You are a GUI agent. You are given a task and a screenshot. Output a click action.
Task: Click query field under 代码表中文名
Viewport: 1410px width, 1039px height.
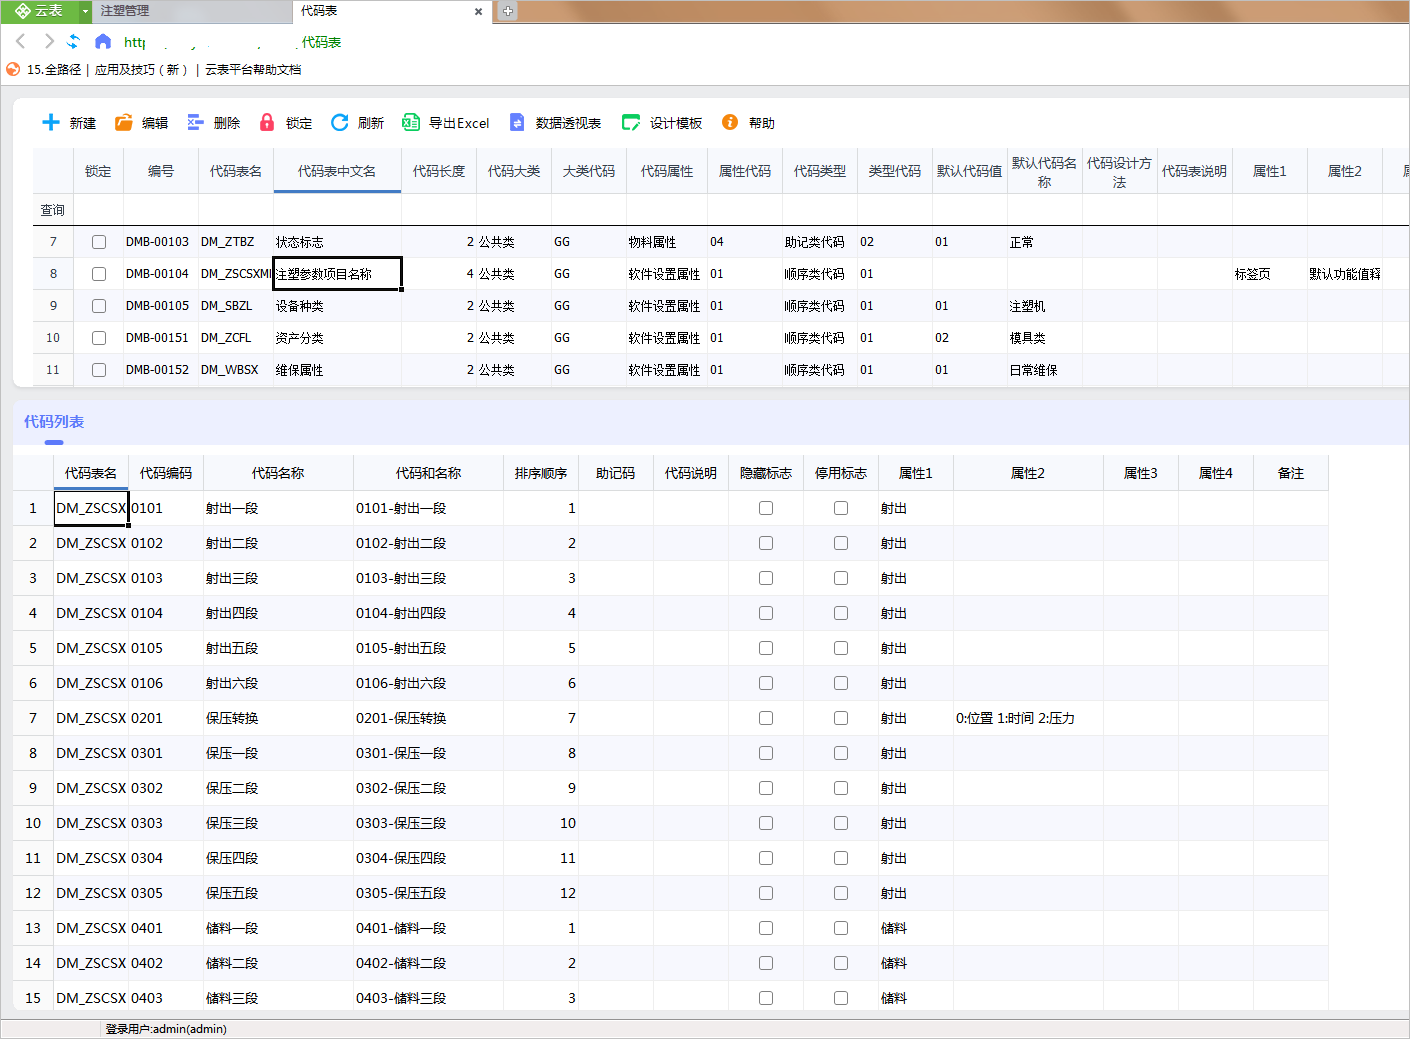(337, 210)
